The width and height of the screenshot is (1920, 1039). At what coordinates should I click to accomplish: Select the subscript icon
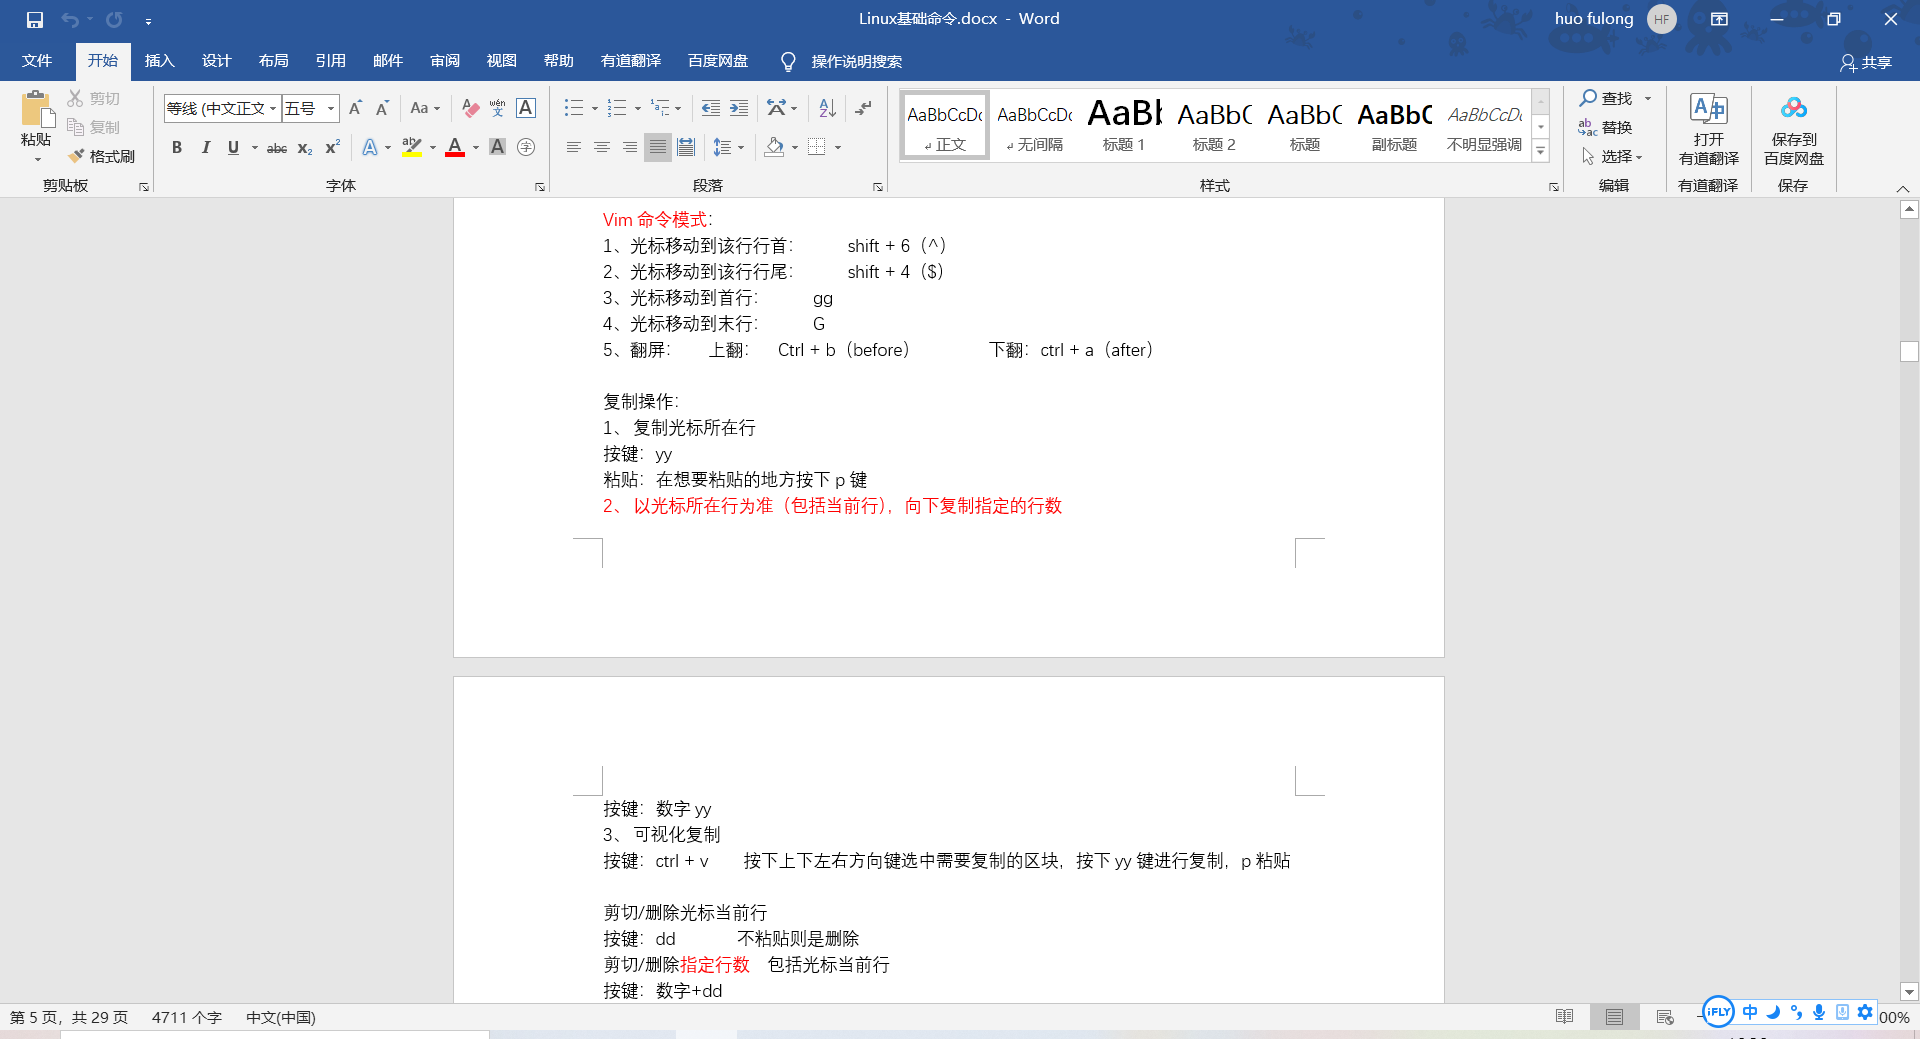(303, 147)
